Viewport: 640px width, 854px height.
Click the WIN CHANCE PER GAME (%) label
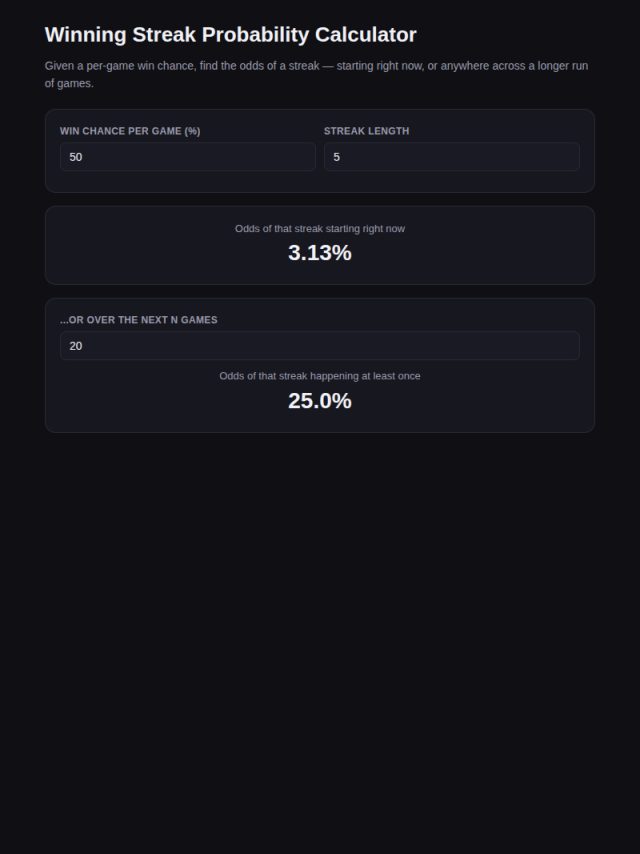[130, 131]
